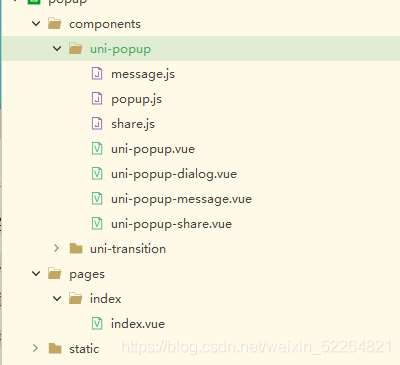This screenshot has height=365, width=400.
Task: Collapse the index folder chevron
Action: pyautogui.click(x=57, y=298)
